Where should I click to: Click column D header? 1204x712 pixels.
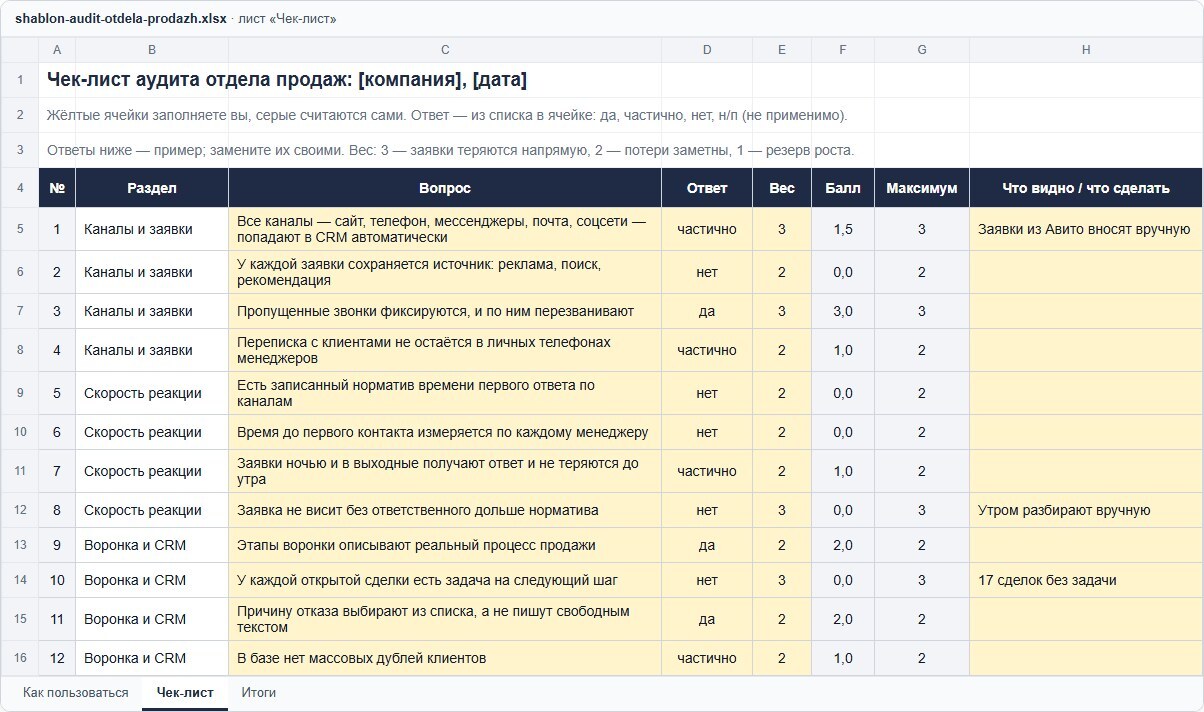707,50
